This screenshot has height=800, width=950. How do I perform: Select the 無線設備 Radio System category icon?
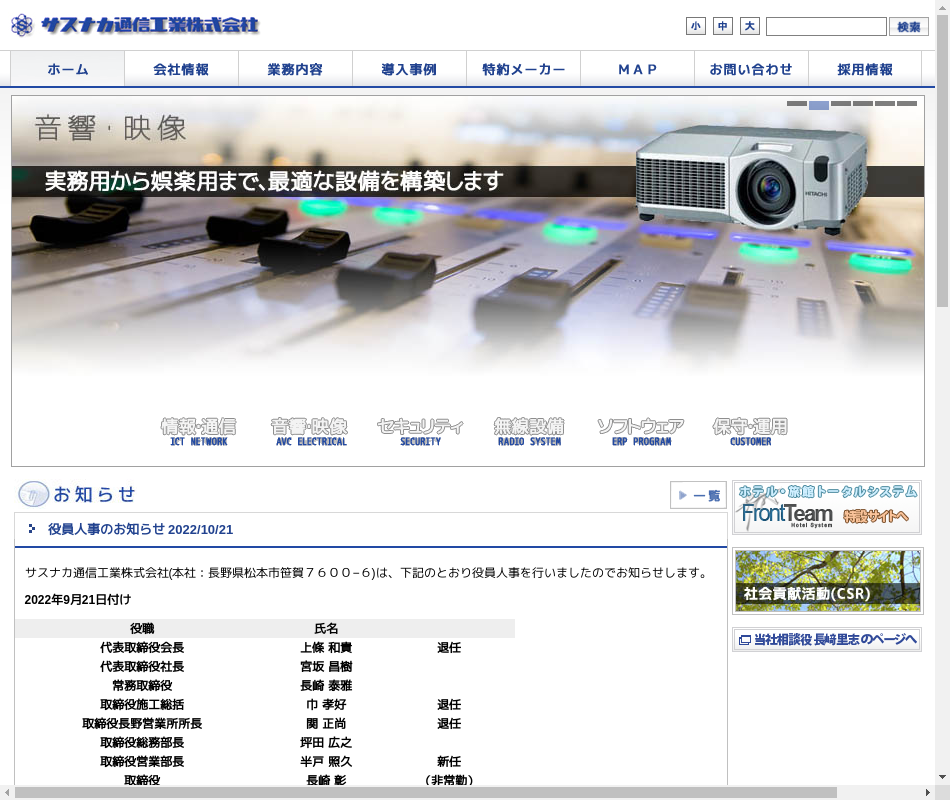click(529, 431)
